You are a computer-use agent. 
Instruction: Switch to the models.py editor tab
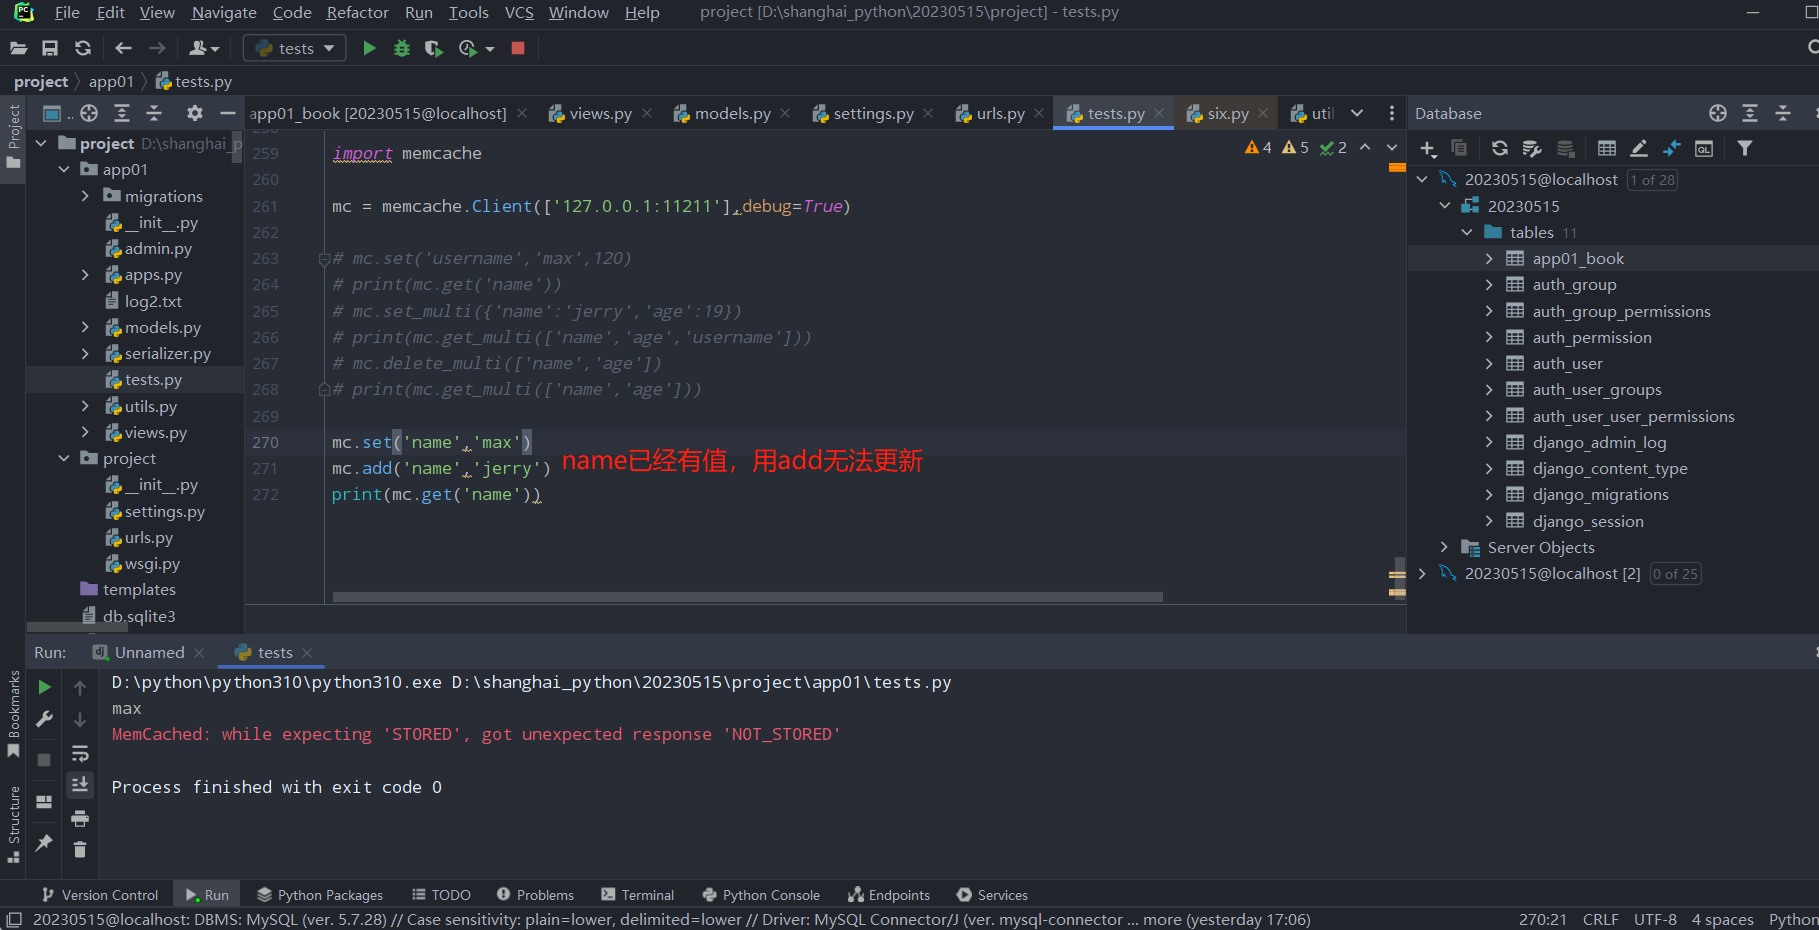point(732,114)
